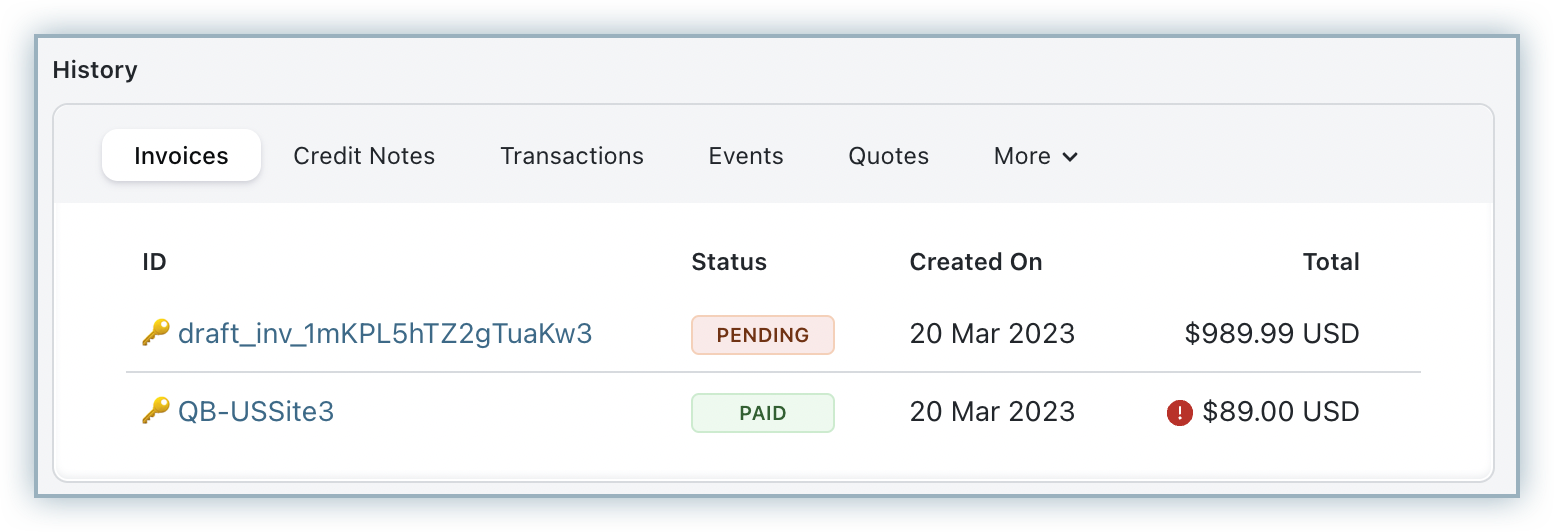This screenshot has height=532, width=1554.
Task: Go to the Events tab
Action: point(746,156)
